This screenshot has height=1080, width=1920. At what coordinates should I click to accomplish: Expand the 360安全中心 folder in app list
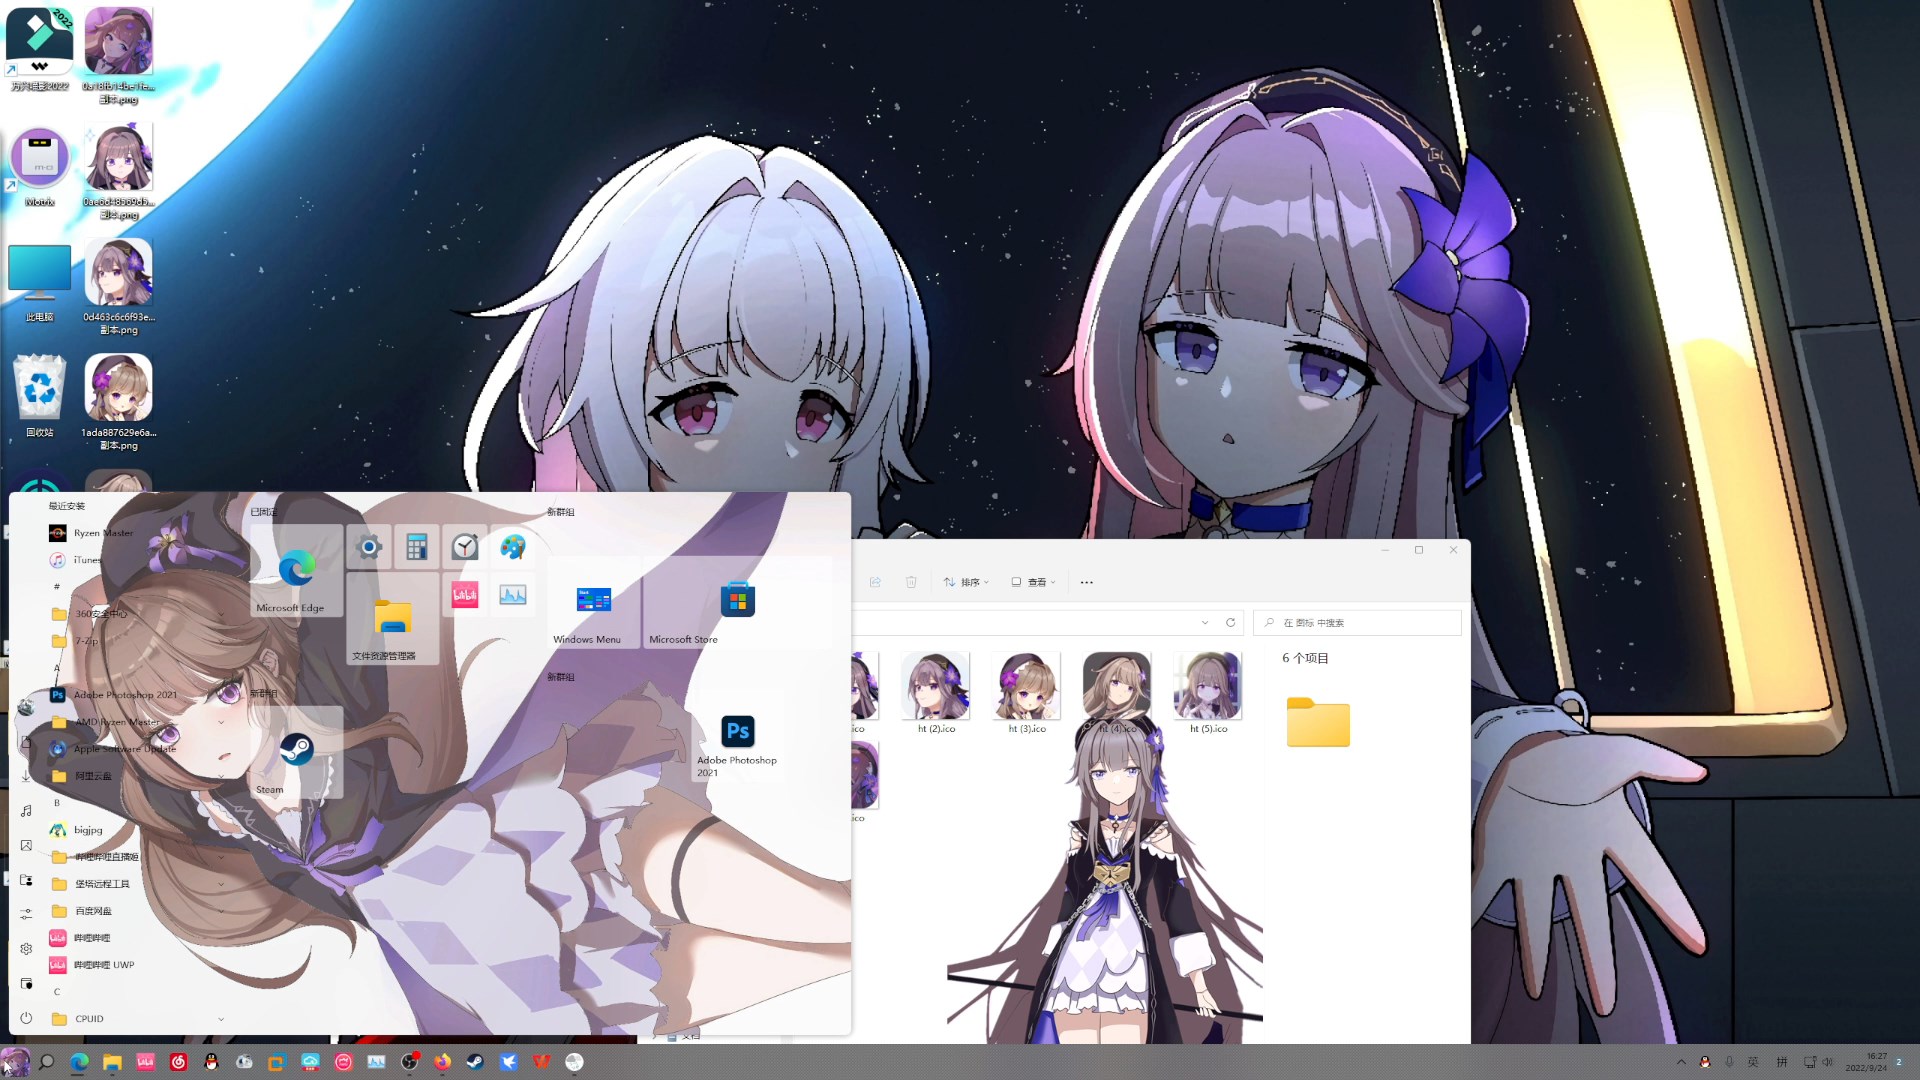tap(100, 614)
